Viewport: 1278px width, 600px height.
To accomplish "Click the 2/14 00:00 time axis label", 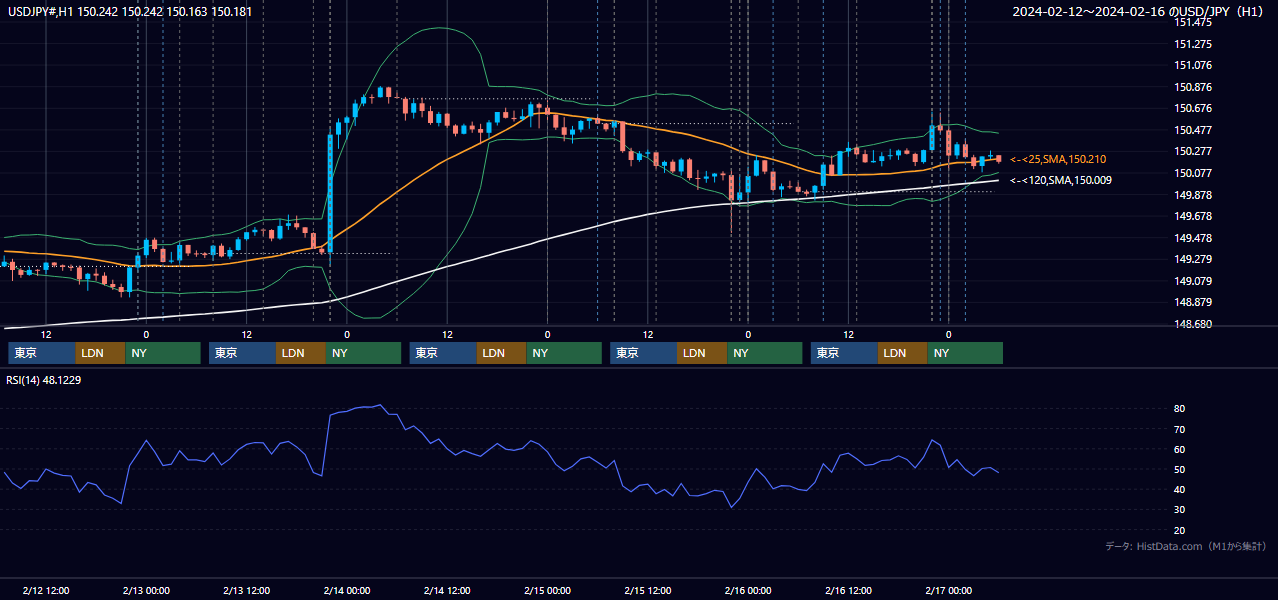I will [x=347, y=590].
